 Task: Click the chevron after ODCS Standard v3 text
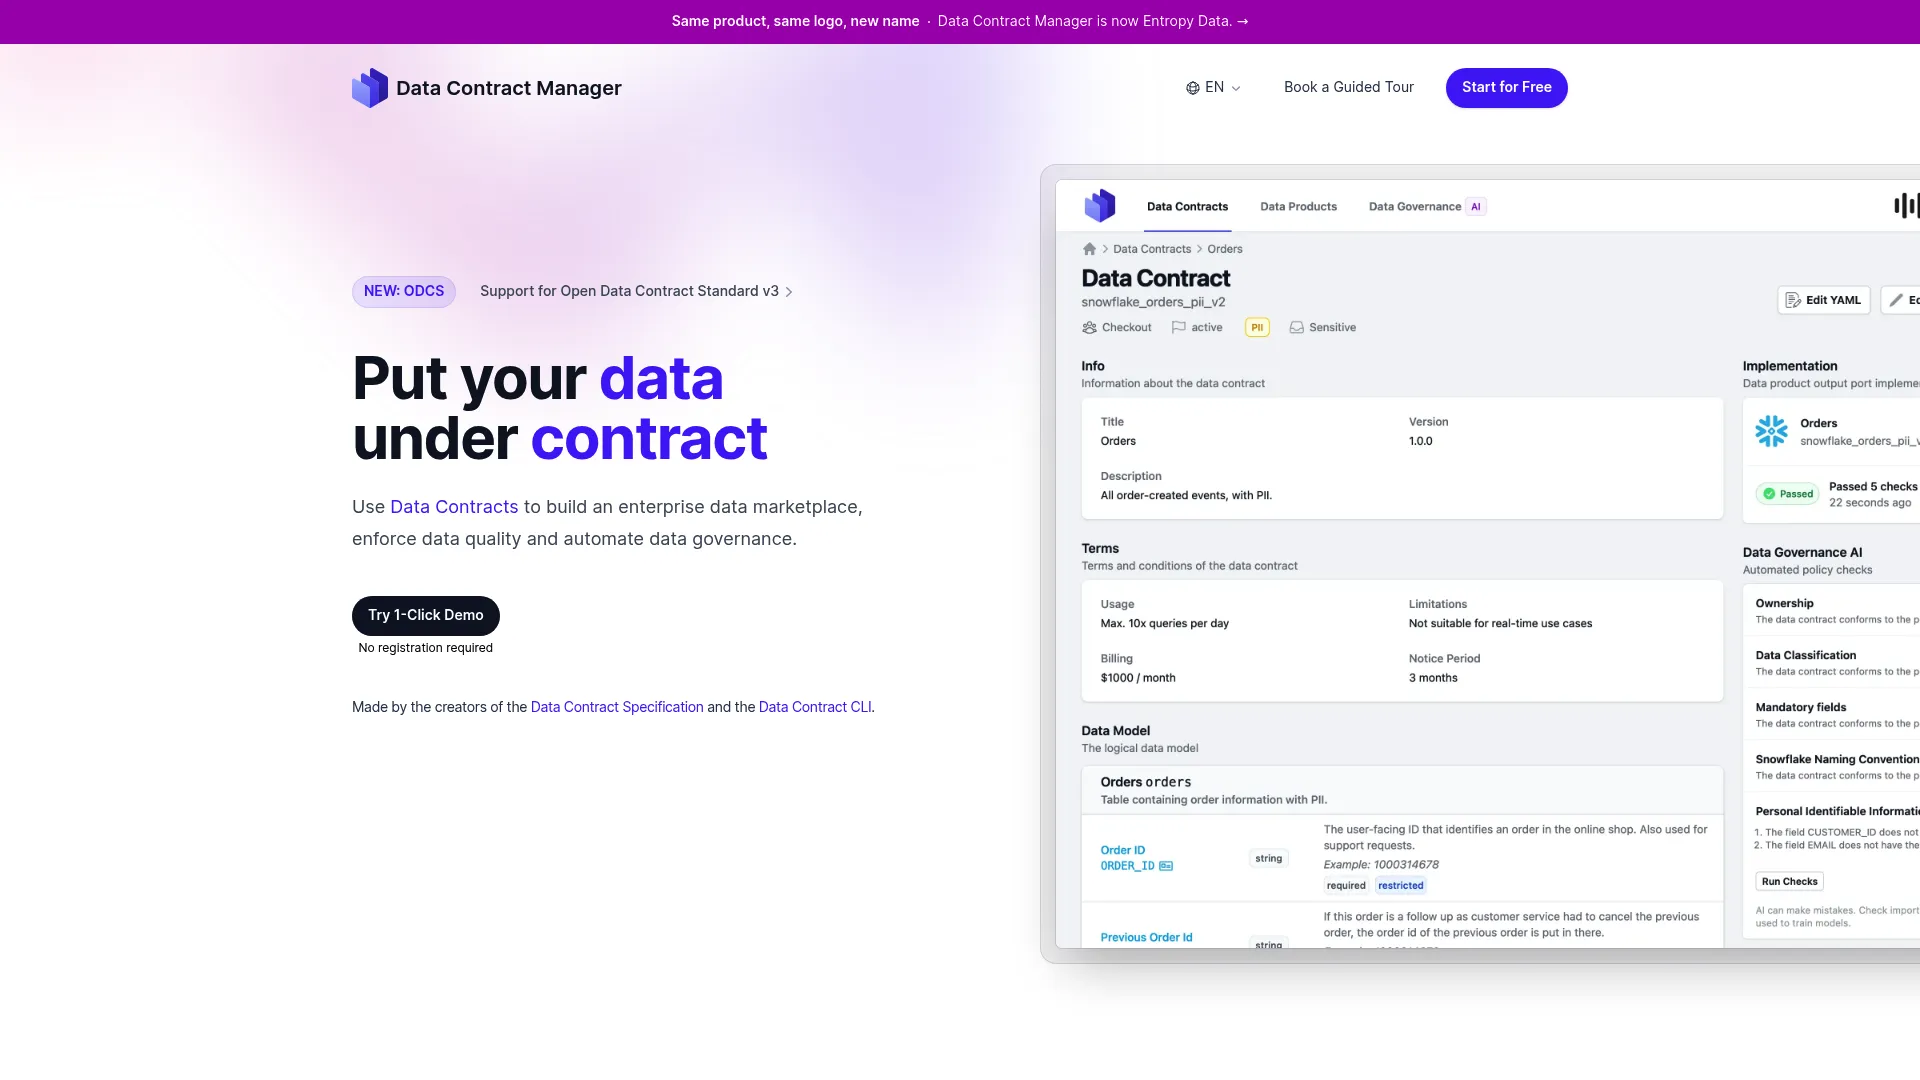(x=789, y=292)
